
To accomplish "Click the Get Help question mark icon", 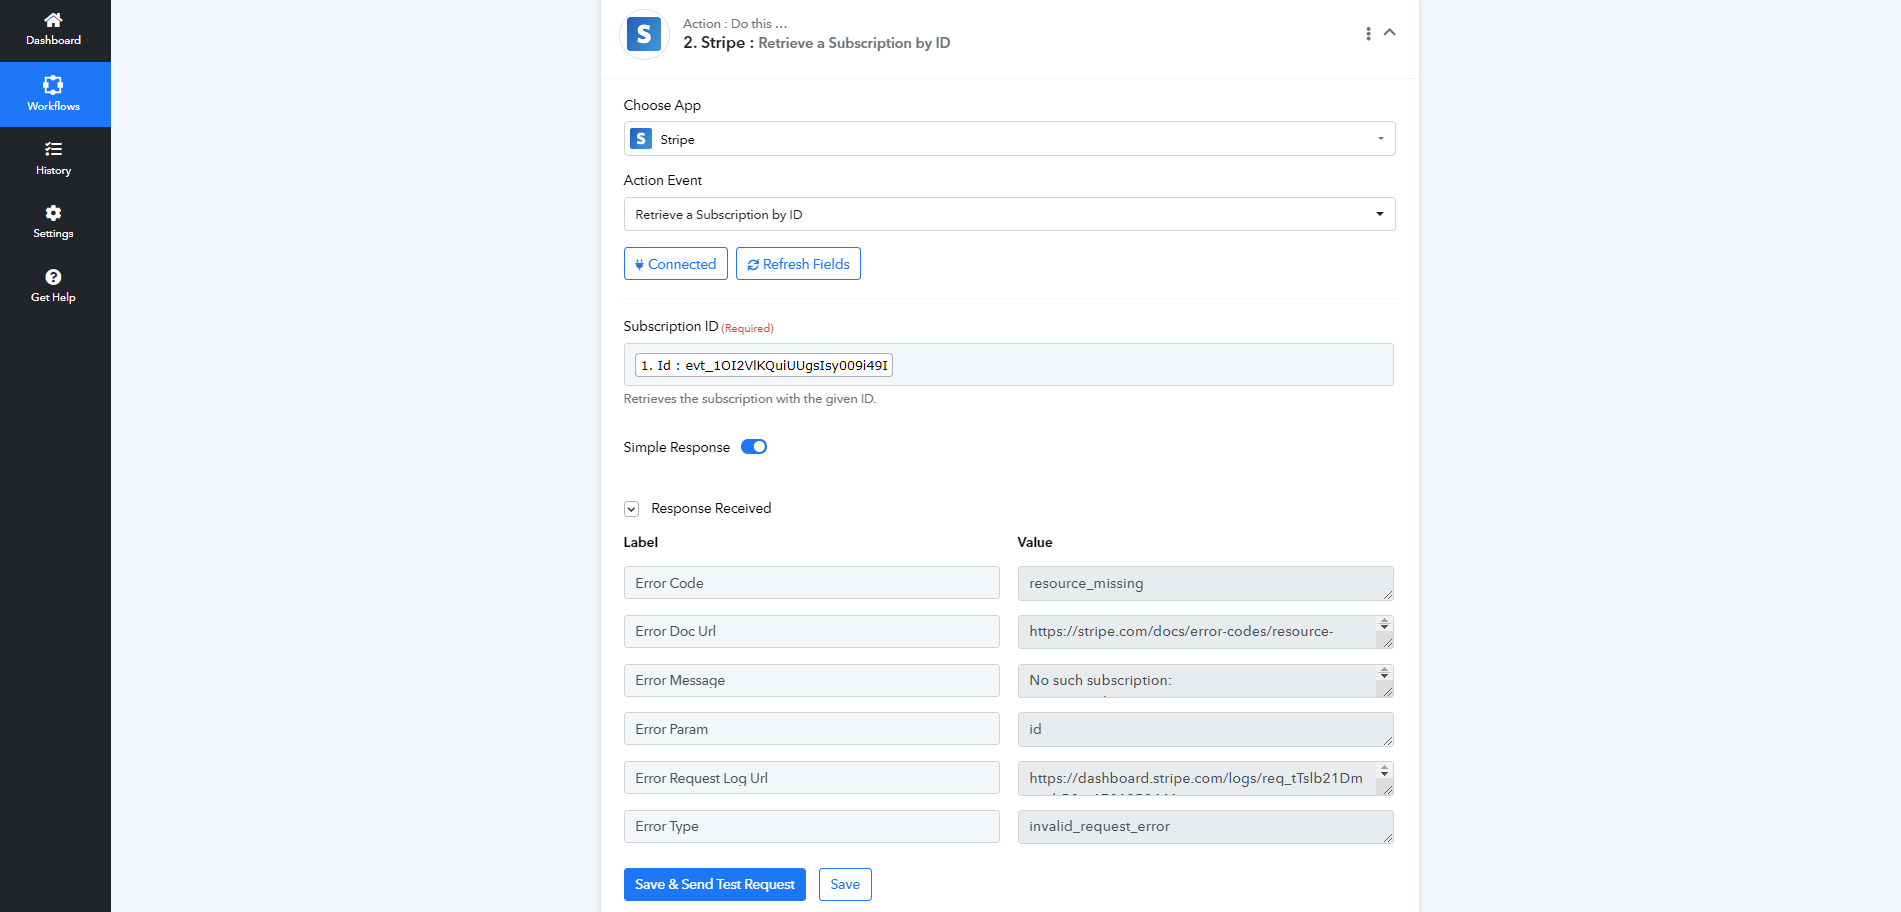I will coord(53,277).
